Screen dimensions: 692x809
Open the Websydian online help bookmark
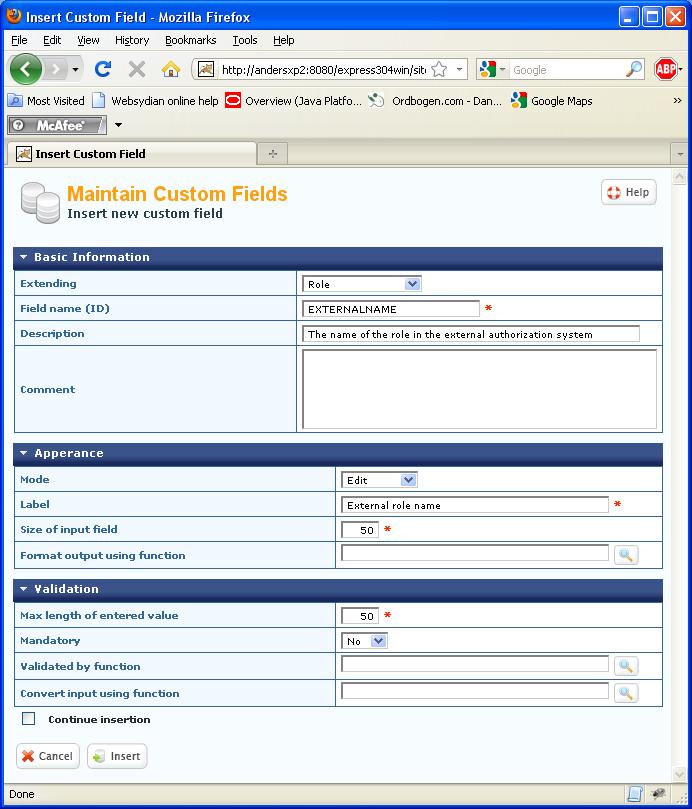click(155, 101)
